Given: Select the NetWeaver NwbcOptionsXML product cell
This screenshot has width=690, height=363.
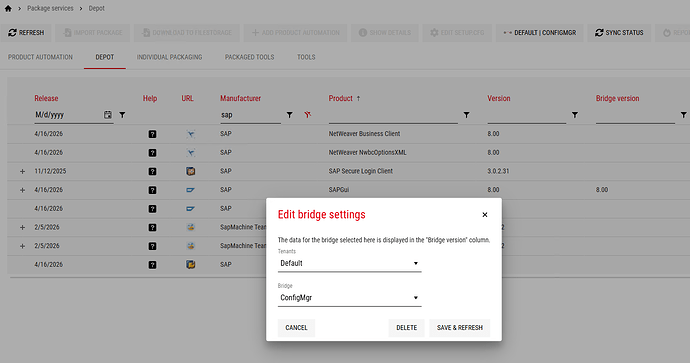Looking at the screenshot, I should [367, 152].
